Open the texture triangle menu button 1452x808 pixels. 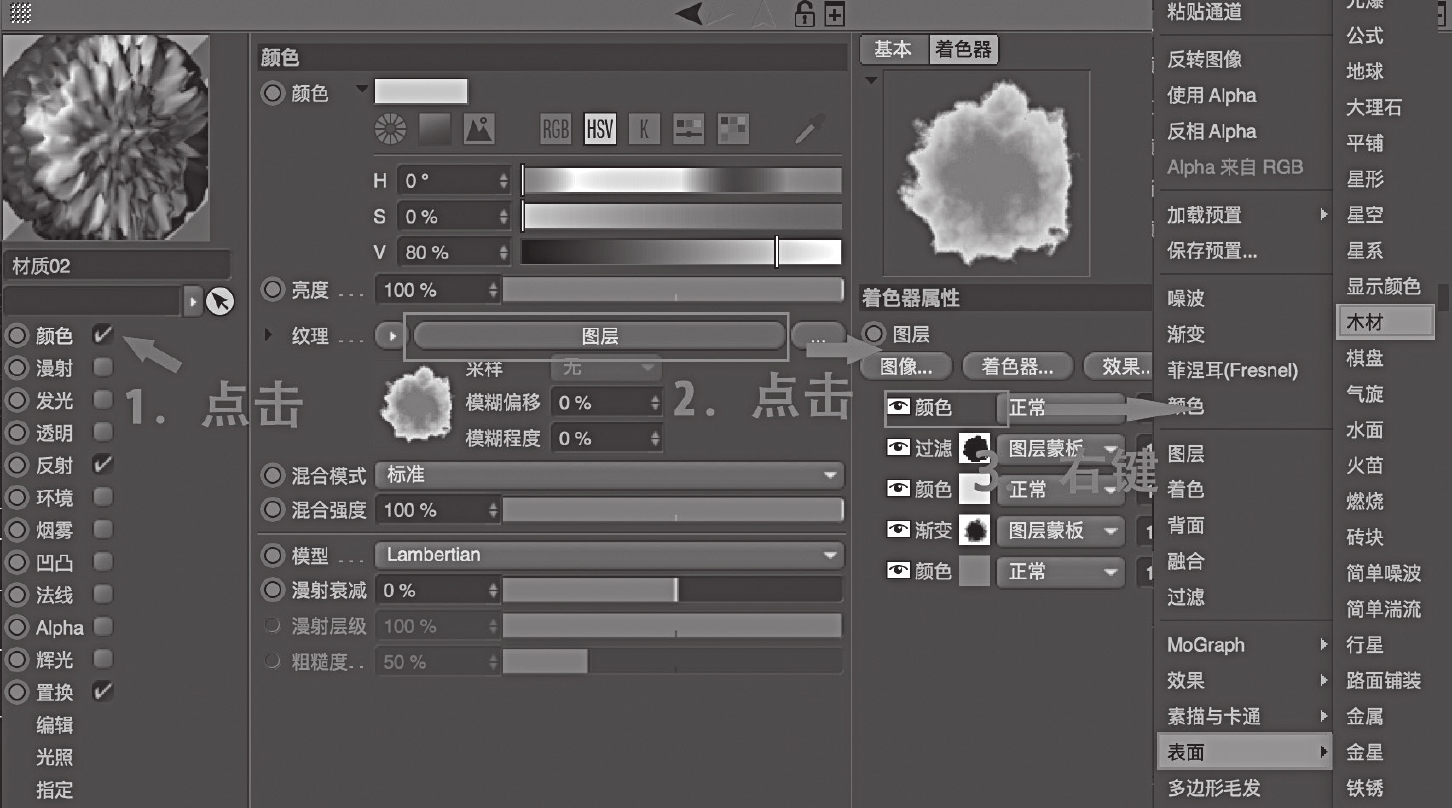tap(389, 337)
